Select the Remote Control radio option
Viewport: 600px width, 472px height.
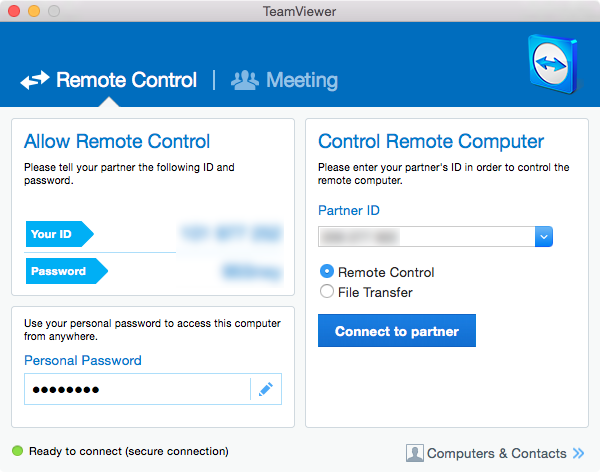pyautogui.click(x=326, y=272)
